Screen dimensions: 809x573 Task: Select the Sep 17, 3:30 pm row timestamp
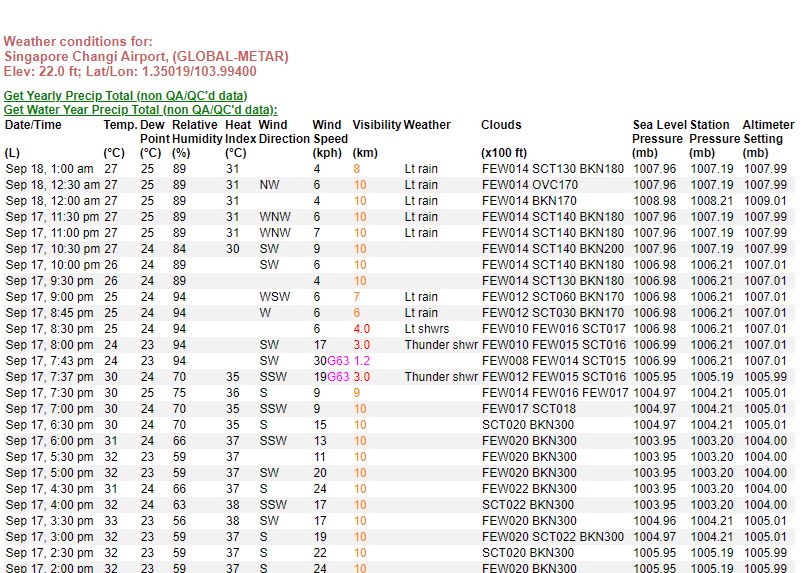click(50, 520)
